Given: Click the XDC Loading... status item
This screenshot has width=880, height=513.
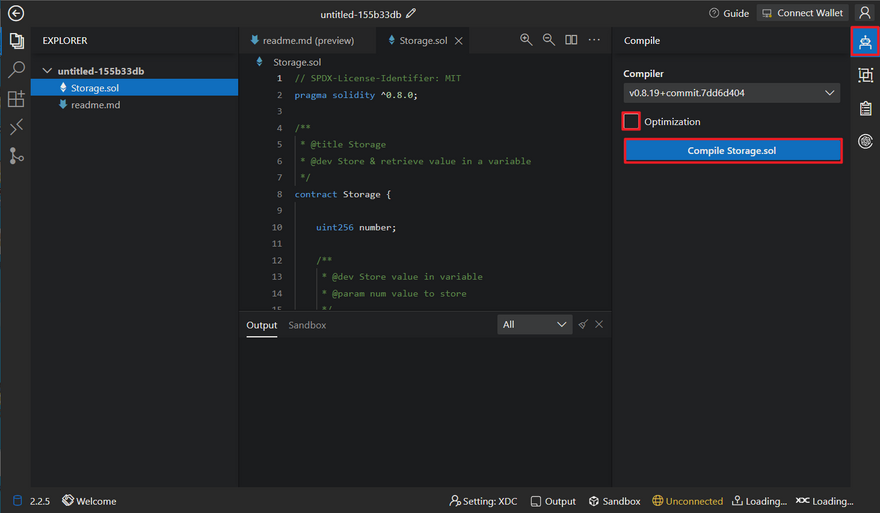Looking at the screenshot, I should click(x=824, y=501).
